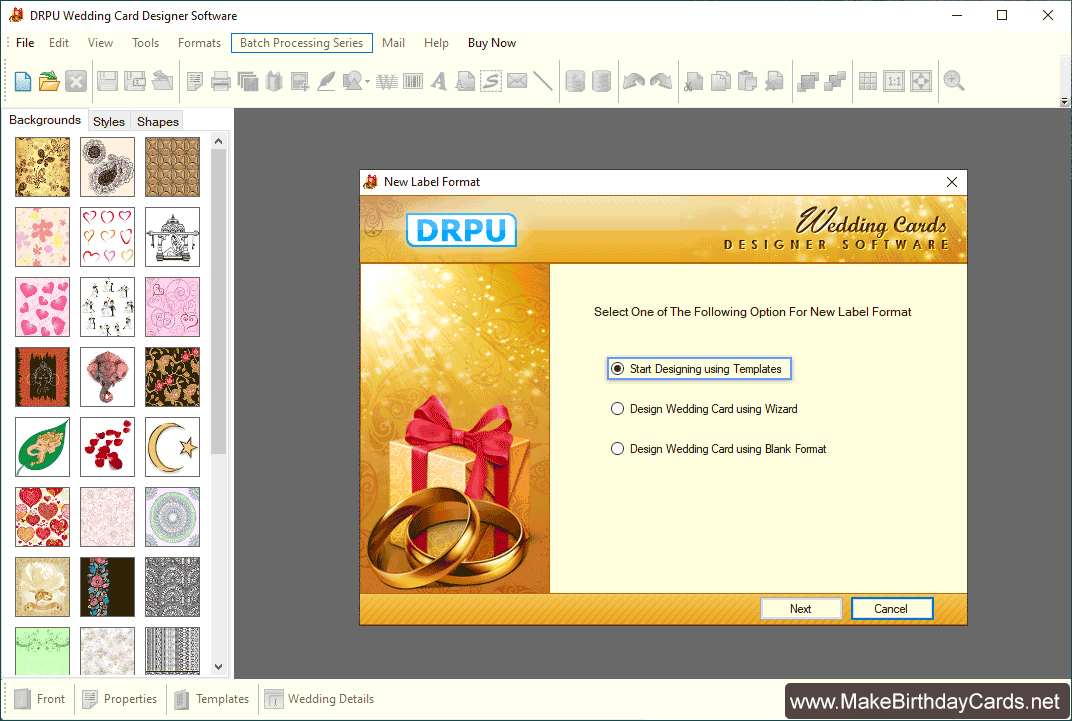The width and height of the screenshot is (1072, 721).
Task: Switch to the Backgrounds tab
Action: coord(45,120)
